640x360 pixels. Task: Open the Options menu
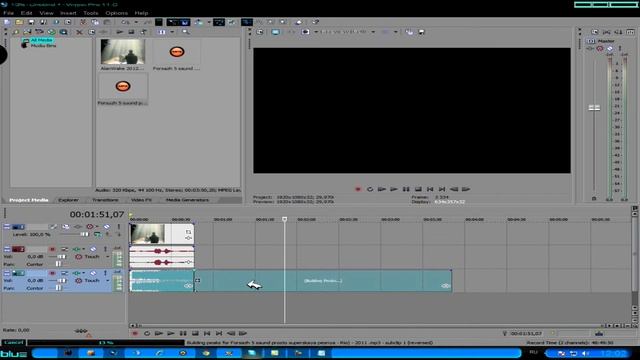click(116, 13)
